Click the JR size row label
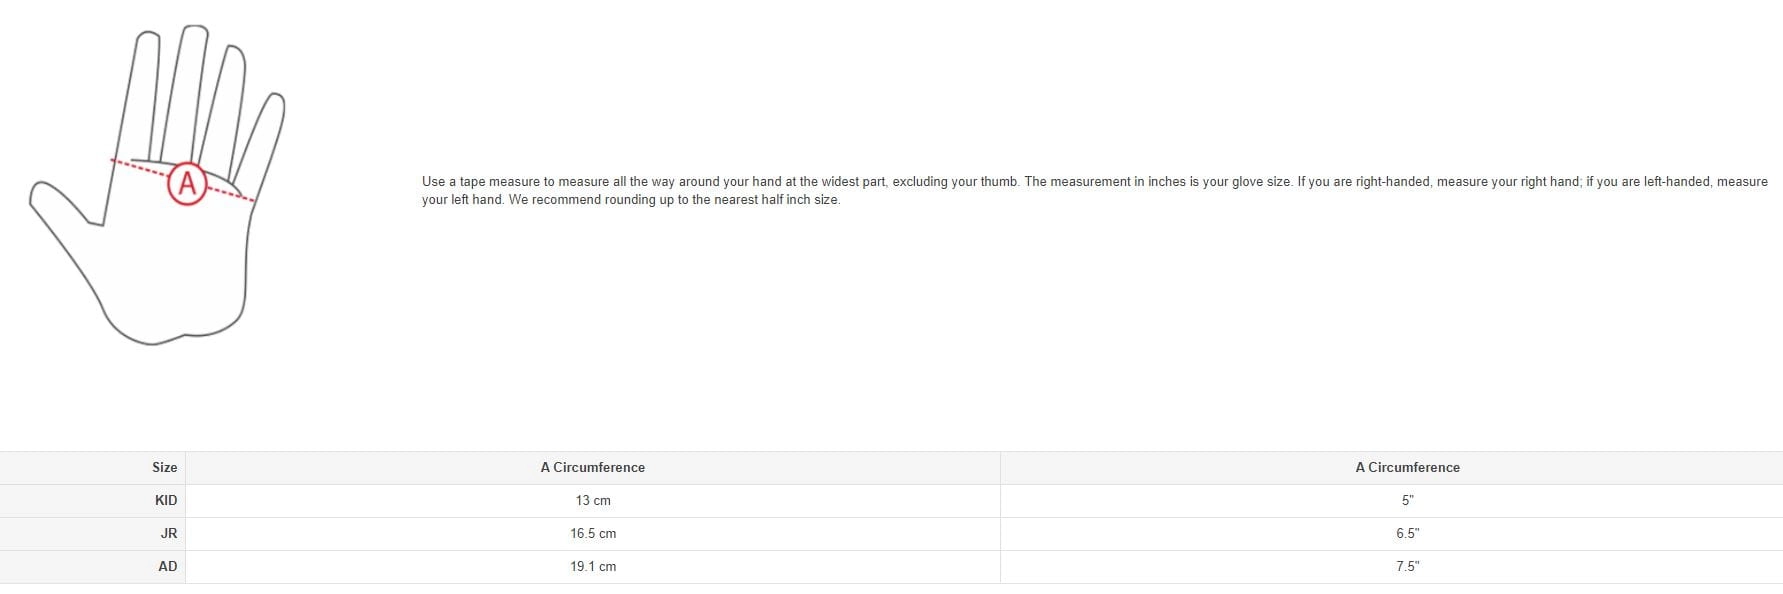Viewport: 1783px width, 594px height. (169, 533)
